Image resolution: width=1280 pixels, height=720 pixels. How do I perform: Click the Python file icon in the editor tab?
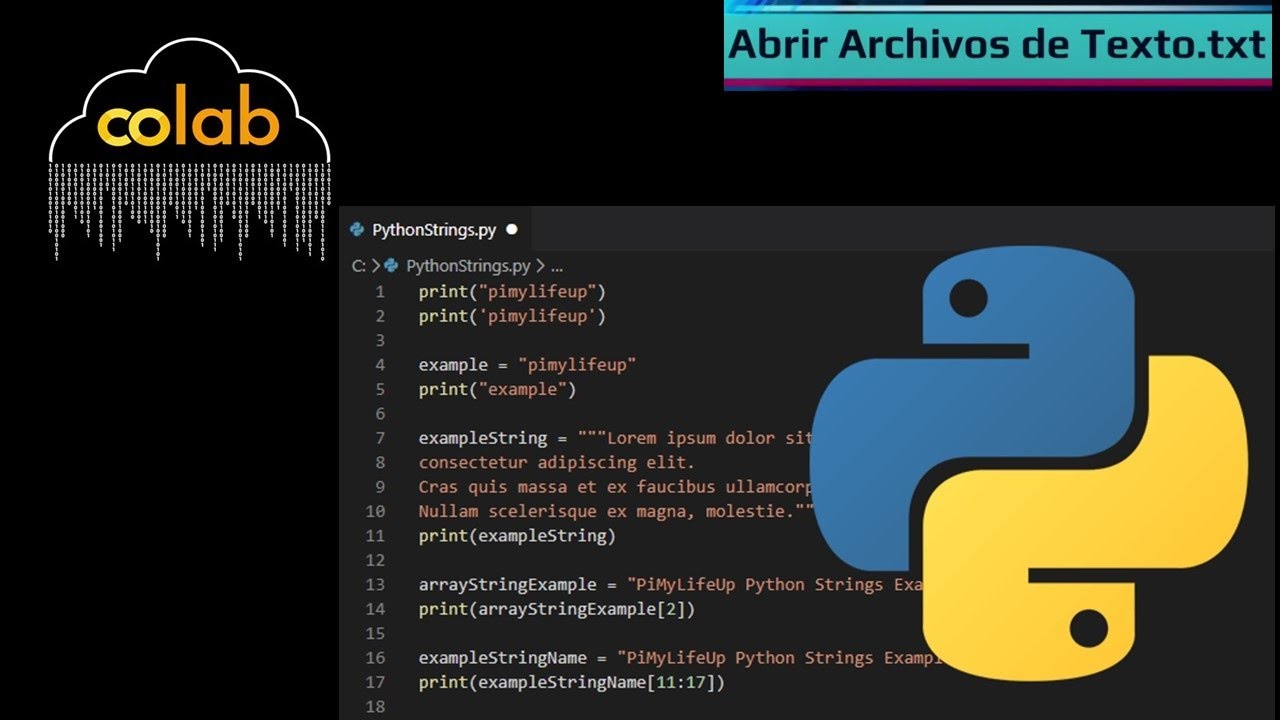coord(357,229)
